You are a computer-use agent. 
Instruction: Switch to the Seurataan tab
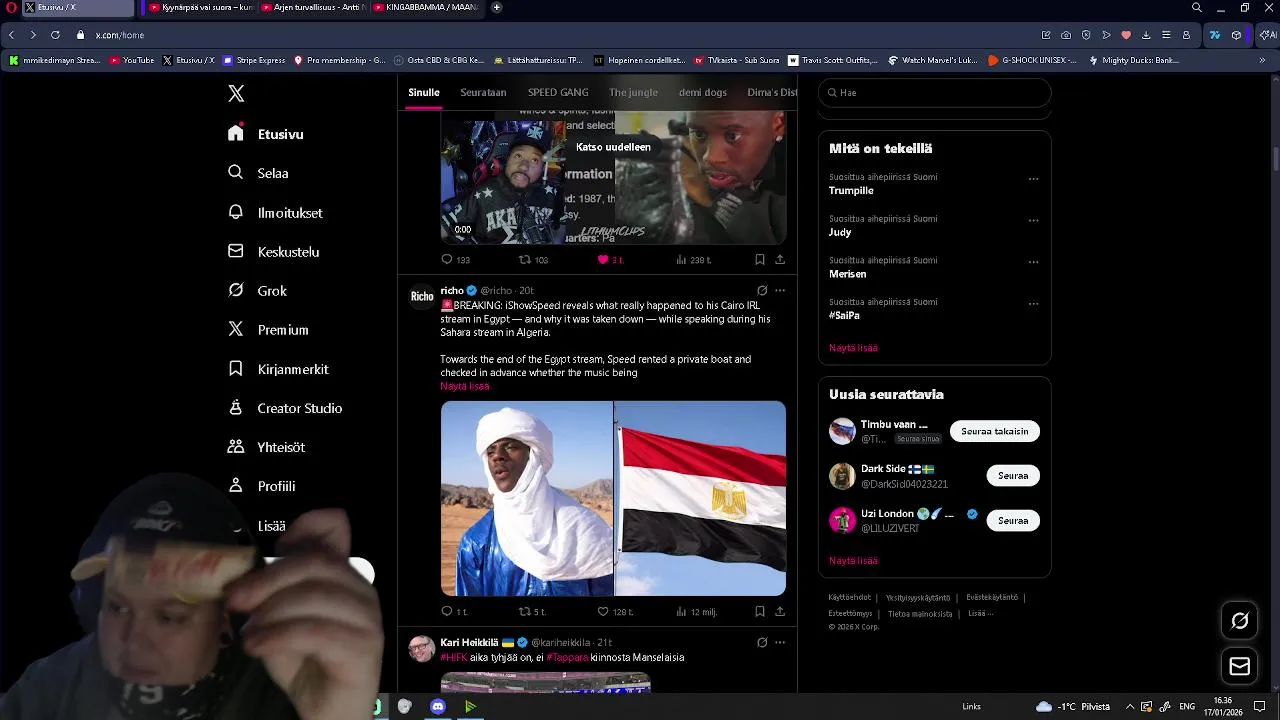point(483,92)
